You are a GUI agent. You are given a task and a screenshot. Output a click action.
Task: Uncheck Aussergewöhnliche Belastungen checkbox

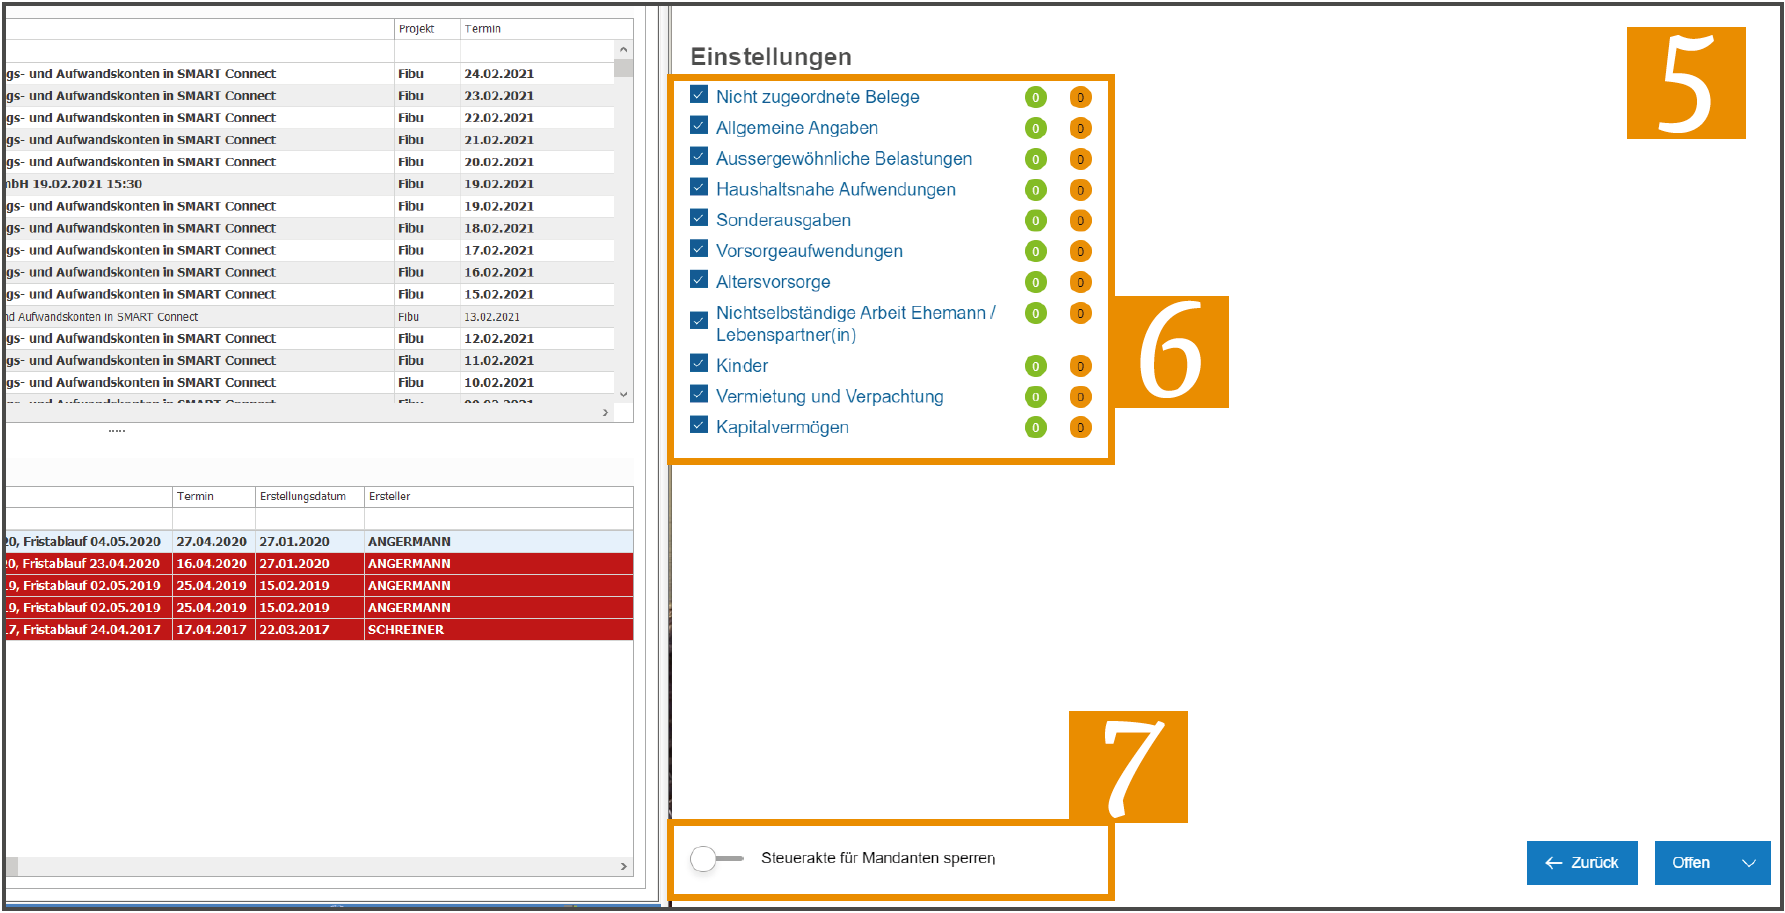pyautogui.click(x=699, y=157)
